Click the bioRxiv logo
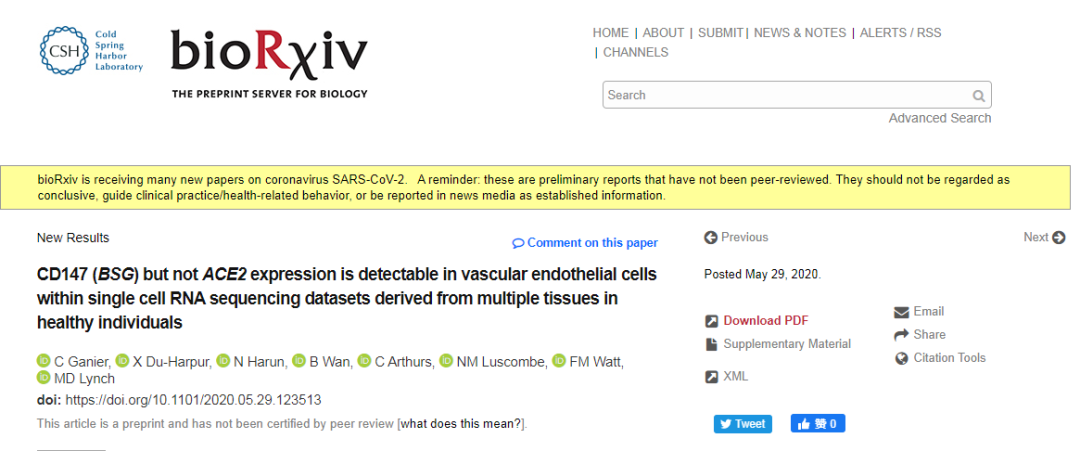This screenshot has width=1080, height=451. point(268,52)
